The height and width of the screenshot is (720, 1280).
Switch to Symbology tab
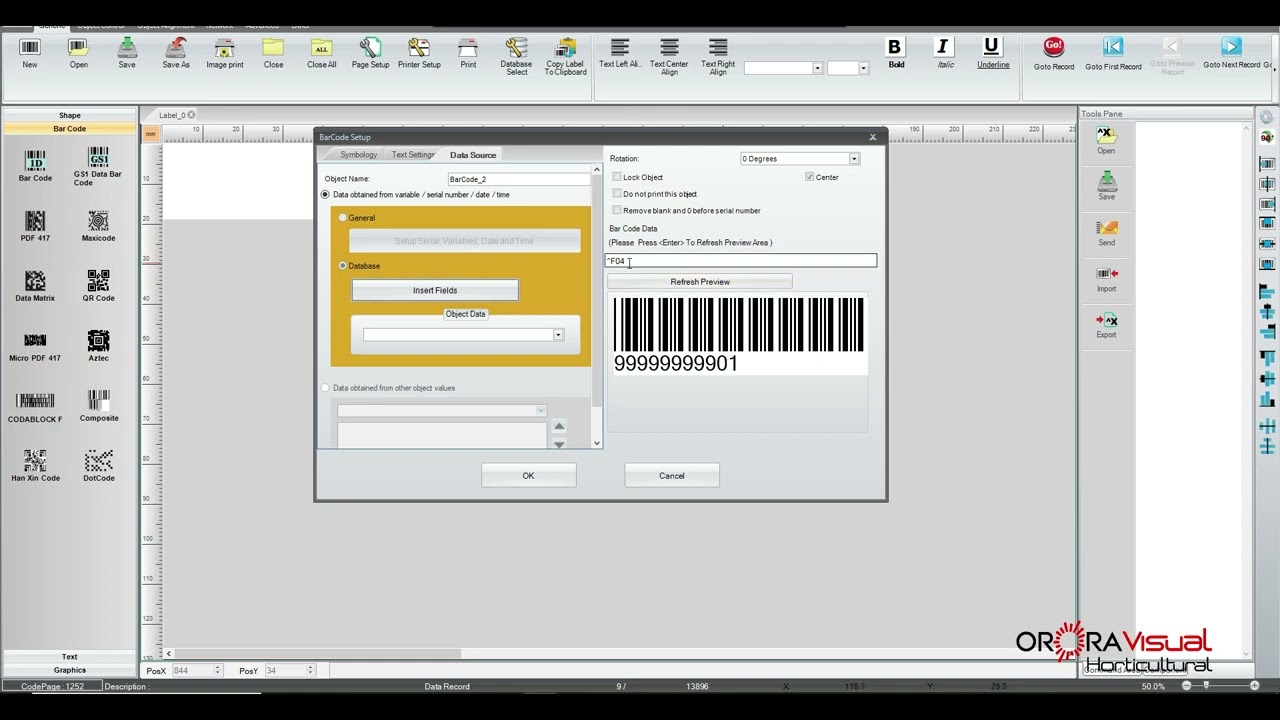pos(358,155)
